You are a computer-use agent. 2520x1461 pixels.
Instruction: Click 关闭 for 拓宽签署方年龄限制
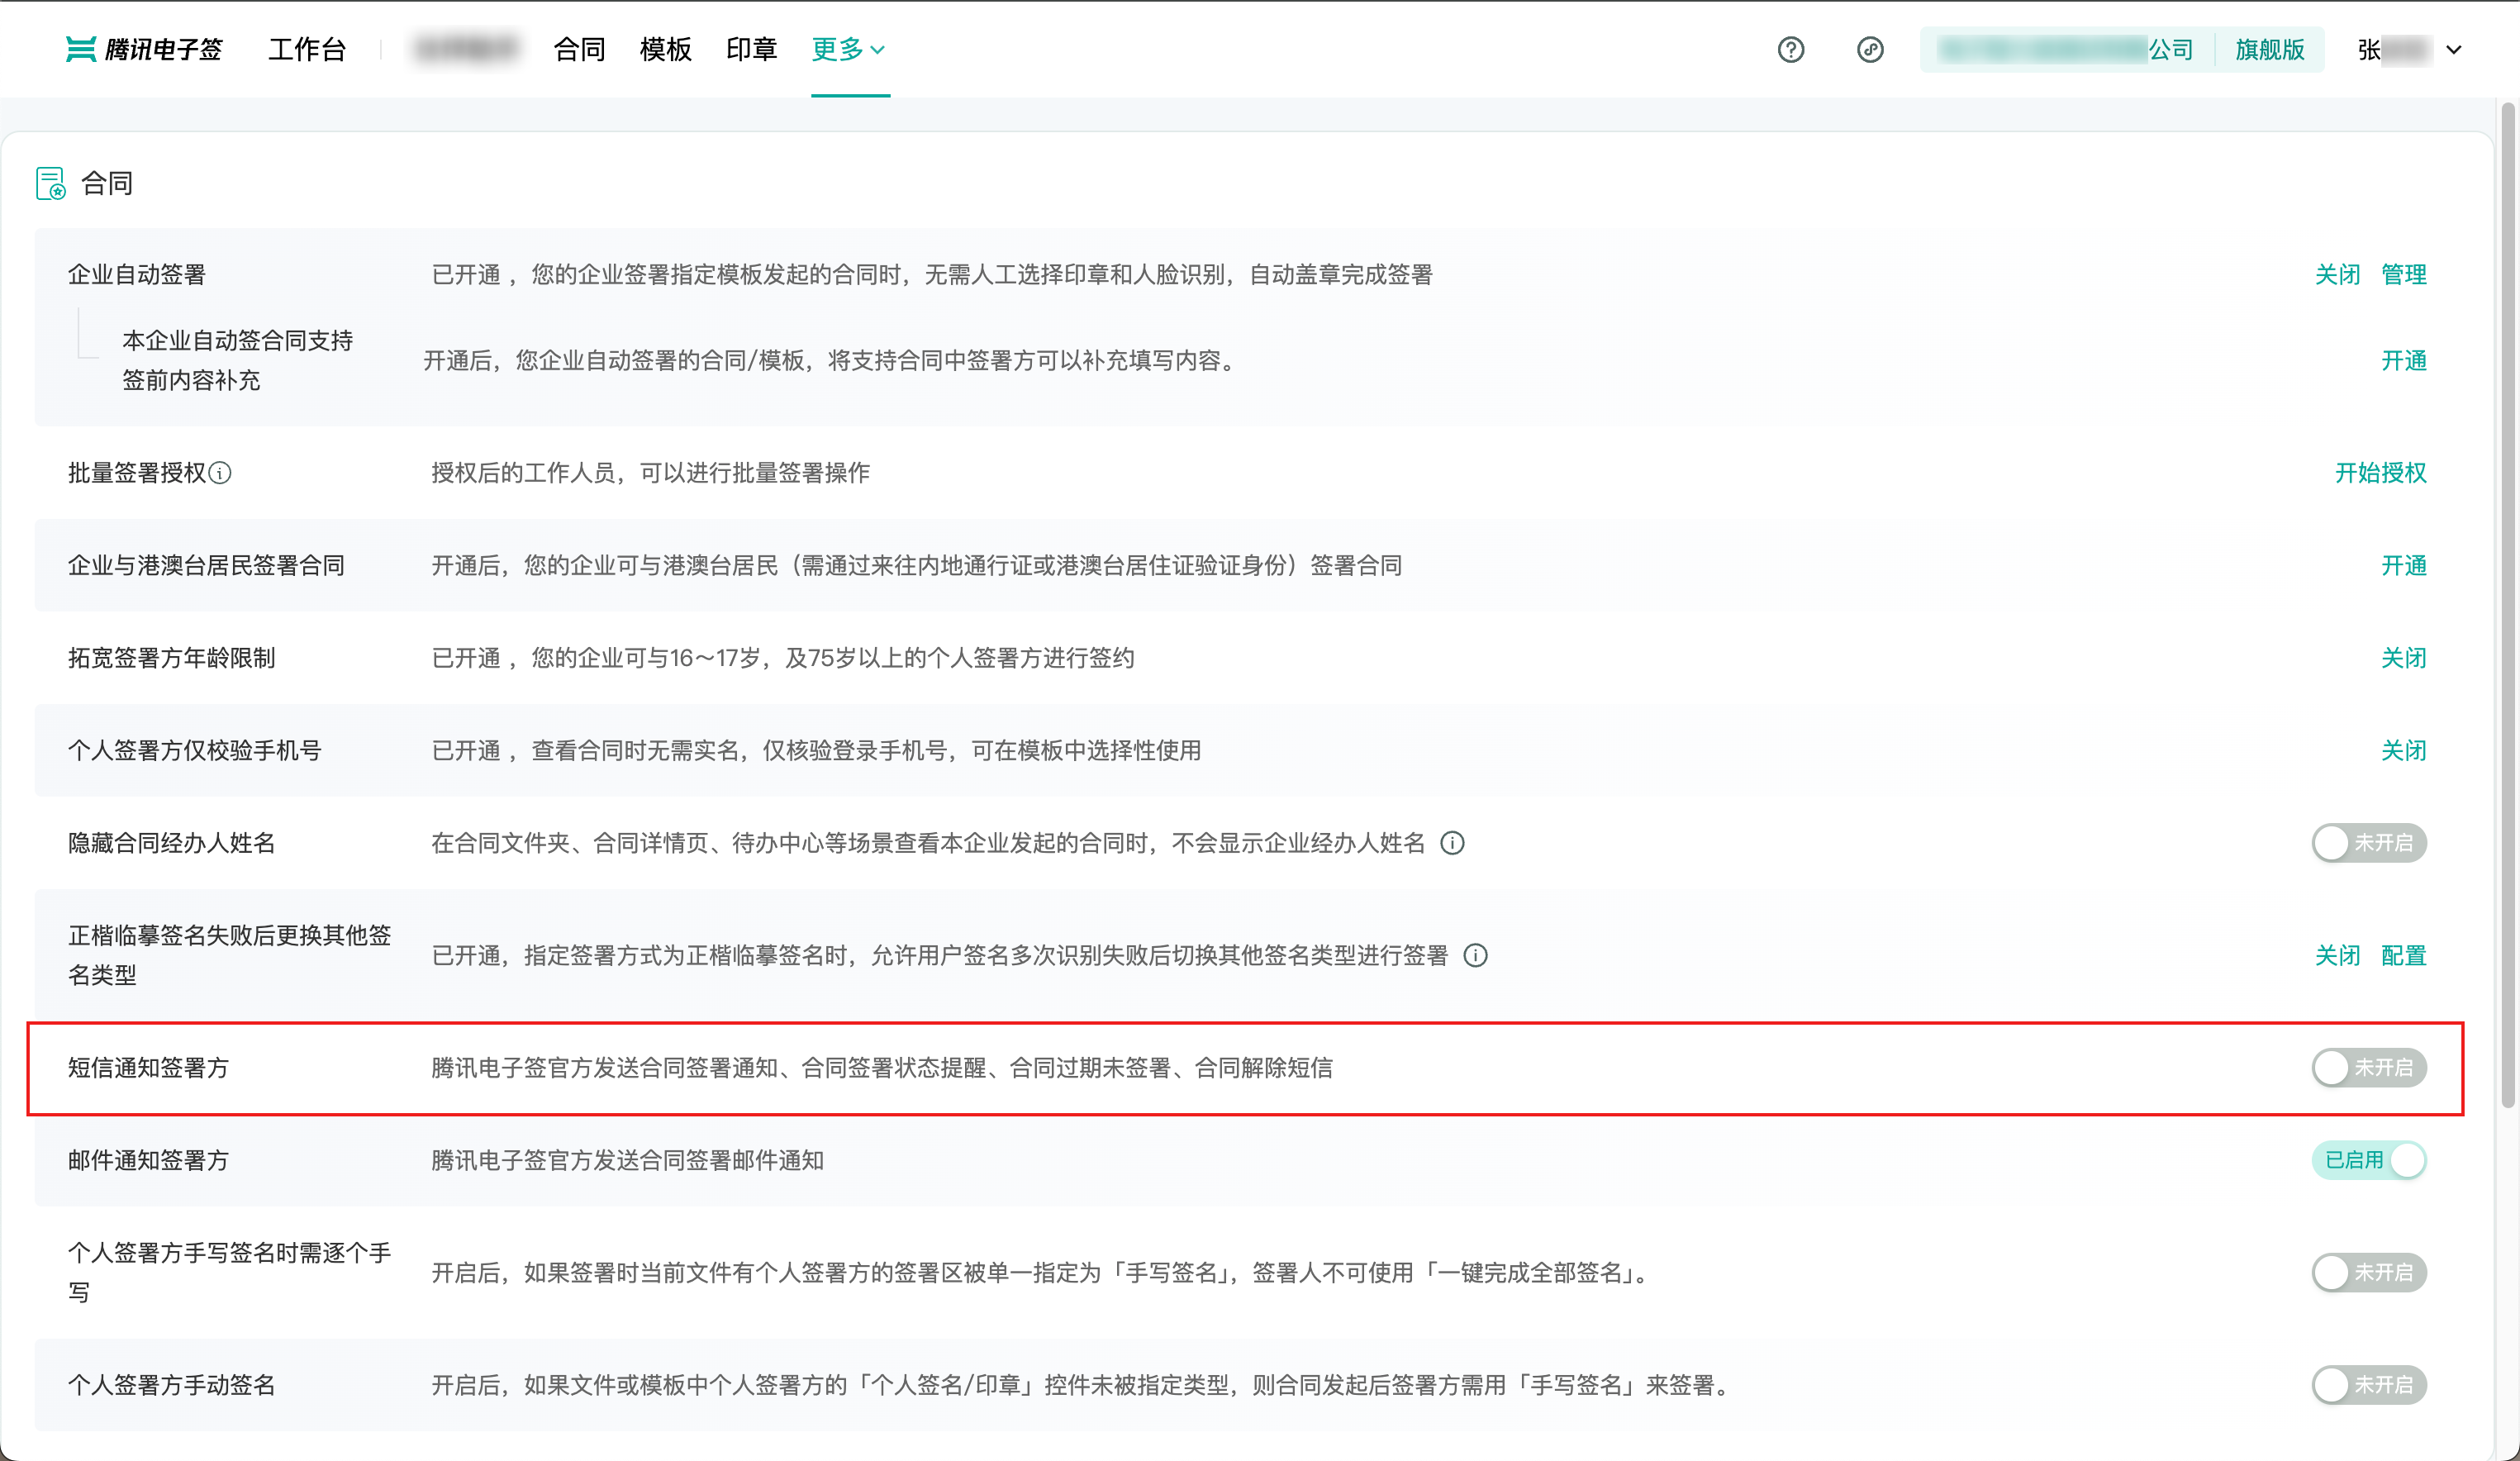(2403, 658)
